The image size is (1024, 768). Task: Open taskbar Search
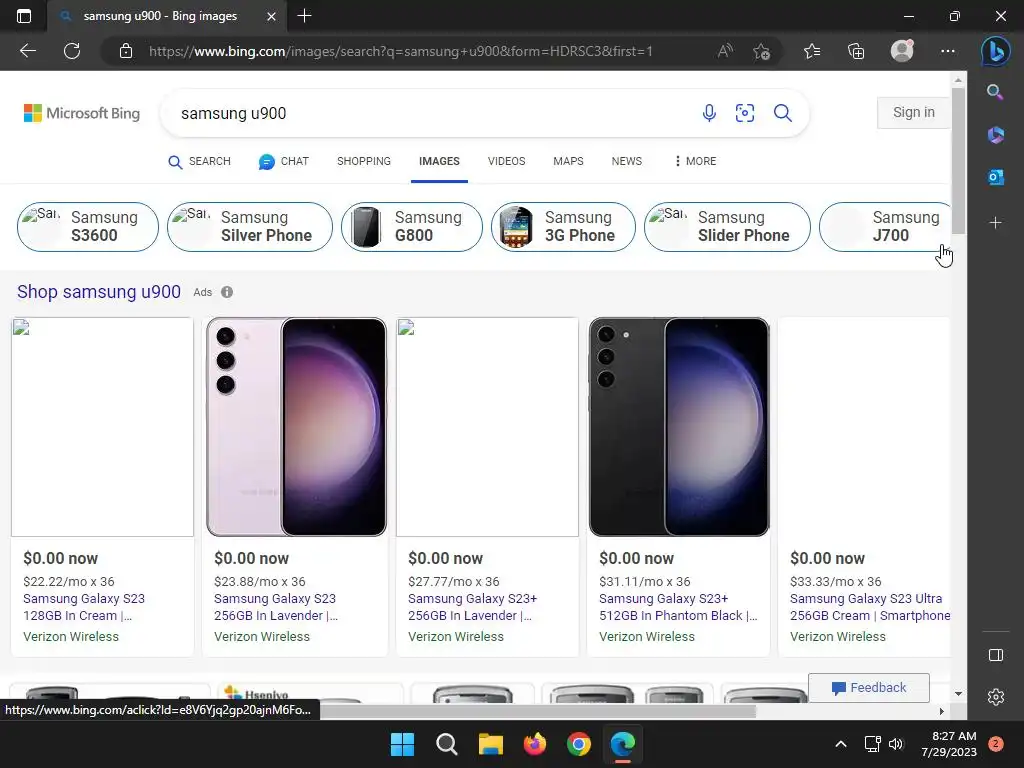[447, 744]
